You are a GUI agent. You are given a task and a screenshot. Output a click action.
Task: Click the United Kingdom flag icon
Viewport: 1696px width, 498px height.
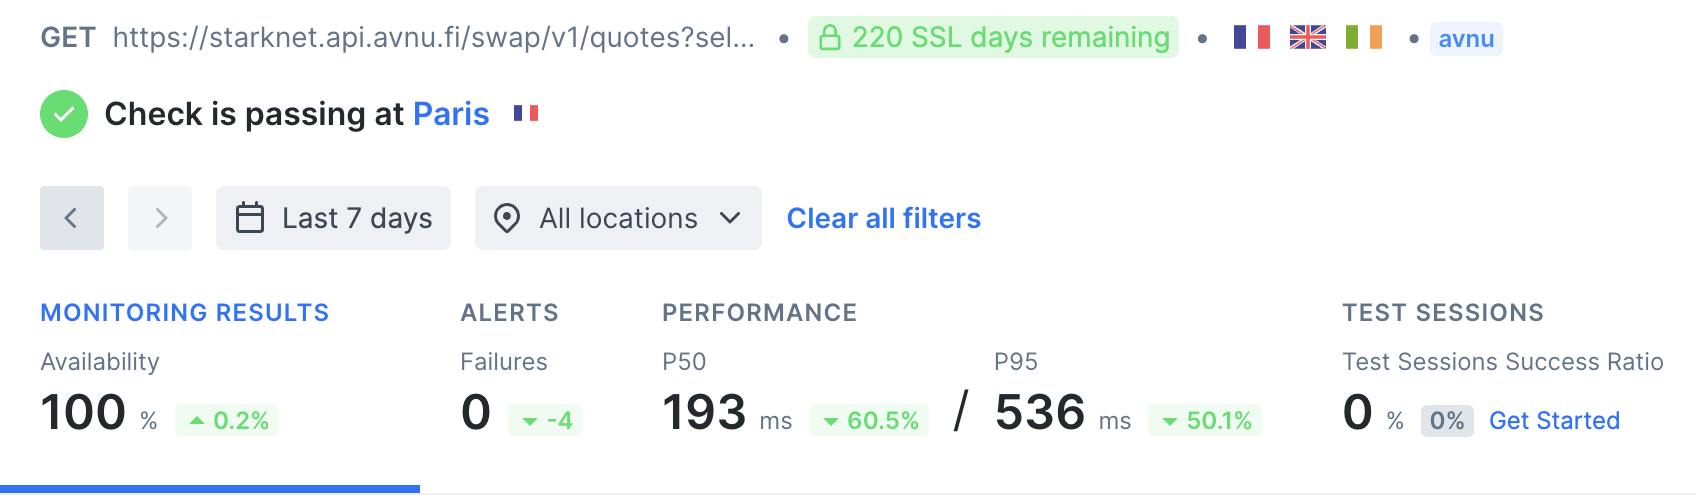pos(1307,38)
